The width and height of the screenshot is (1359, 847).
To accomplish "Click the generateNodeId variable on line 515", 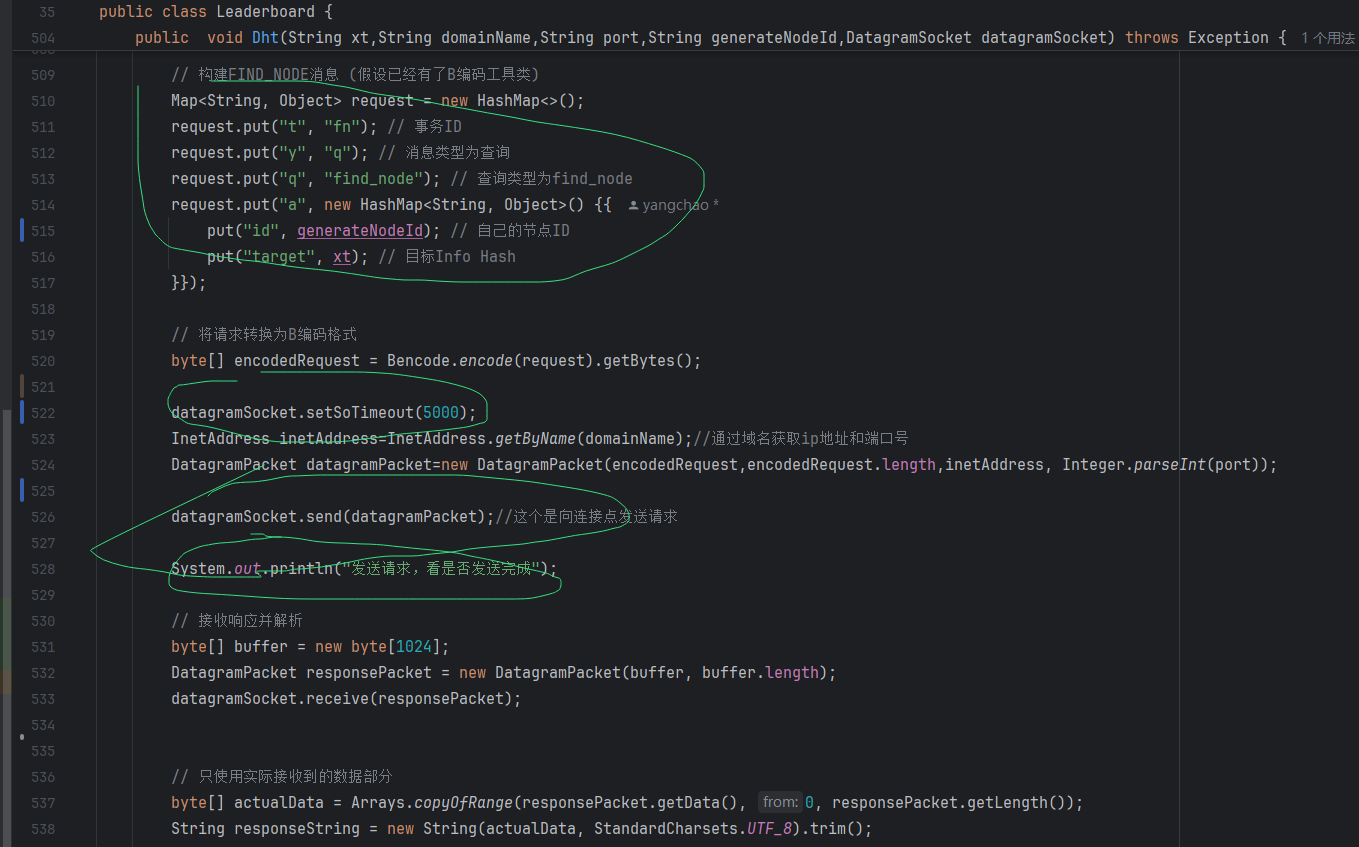I will (x=360, y=231).
